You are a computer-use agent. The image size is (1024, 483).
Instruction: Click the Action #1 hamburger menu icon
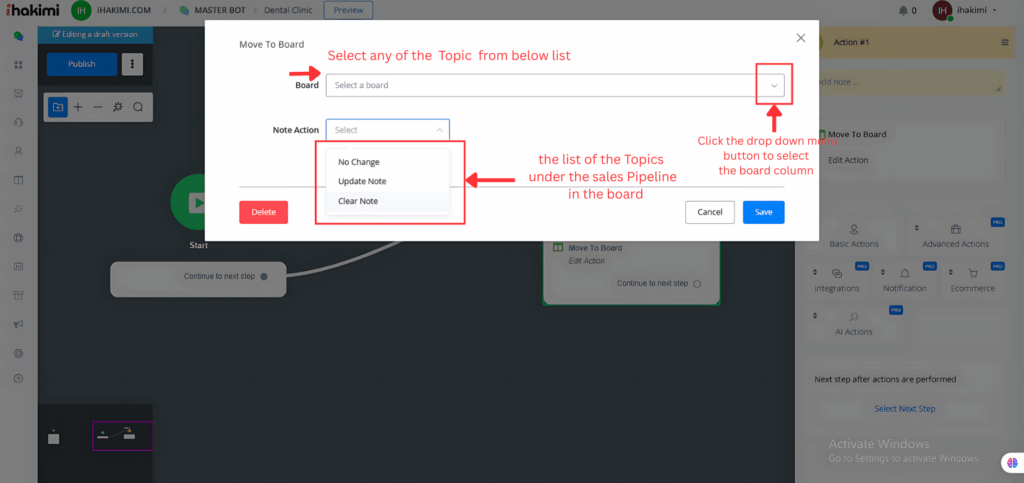[1004, 42]
